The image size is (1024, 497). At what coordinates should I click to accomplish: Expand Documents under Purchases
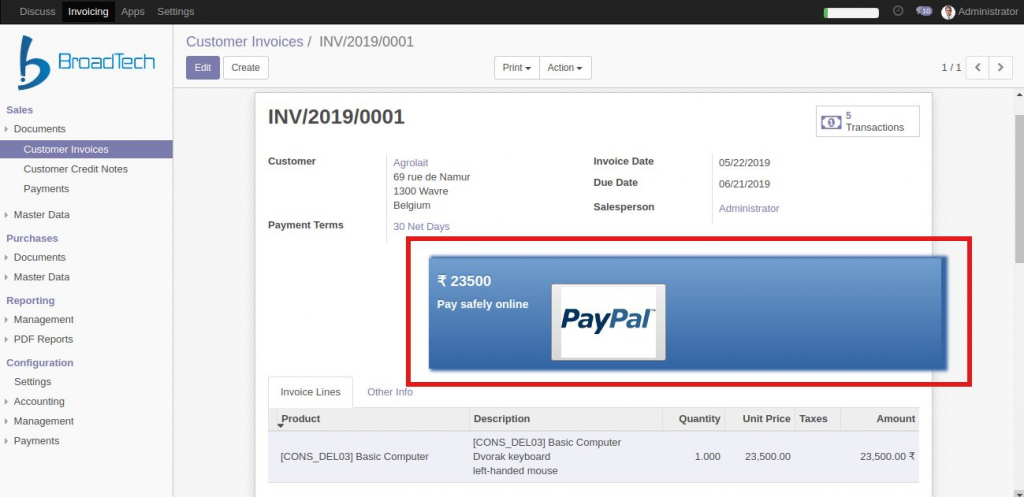[x=39, y=257]
